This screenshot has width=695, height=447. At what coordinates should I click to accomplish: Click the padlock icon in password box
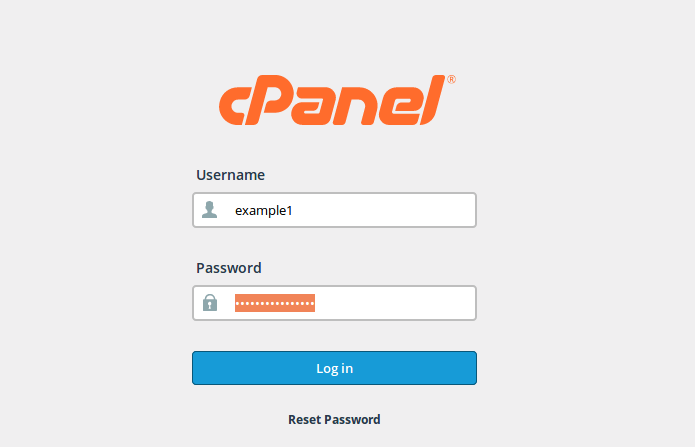coord(210,302)
